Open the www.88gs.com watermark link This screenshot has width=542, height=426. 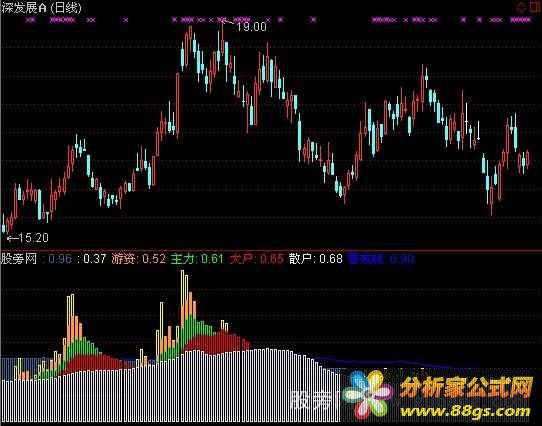[x=465, y=411]
